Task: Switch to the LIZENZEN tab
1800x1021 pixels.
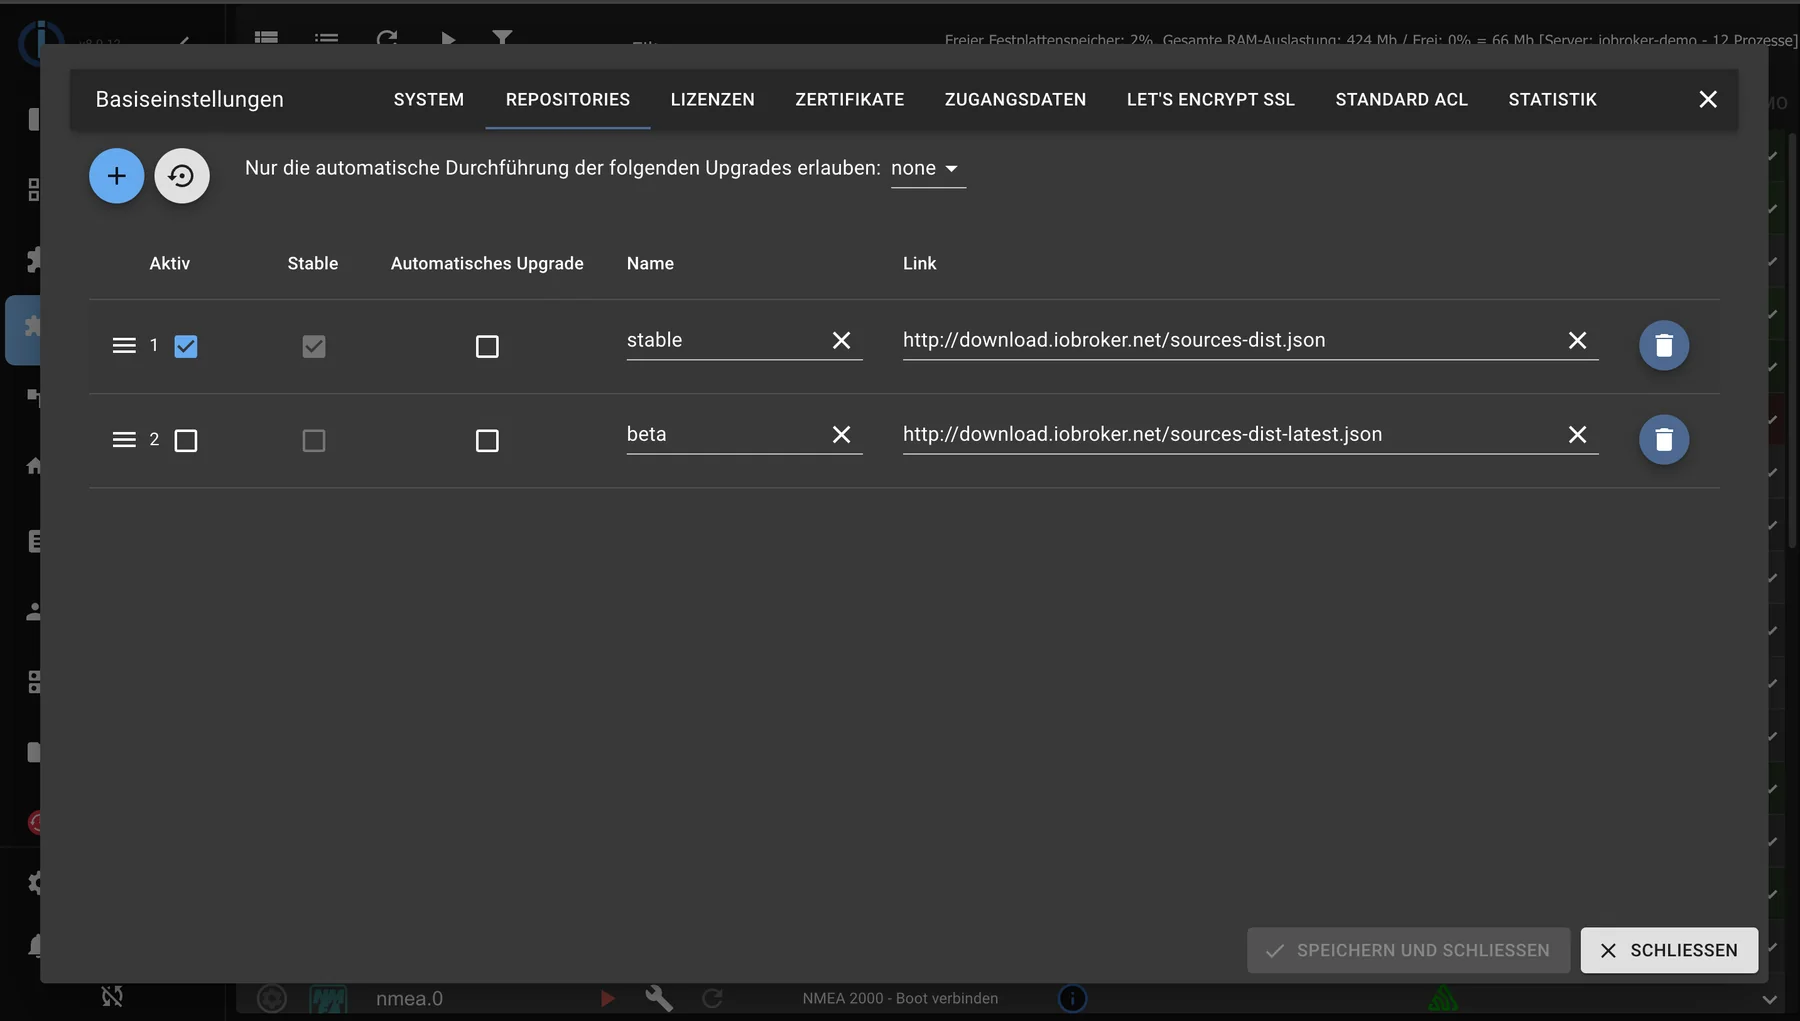Action: pyautogui.click(x=713, y=100)
